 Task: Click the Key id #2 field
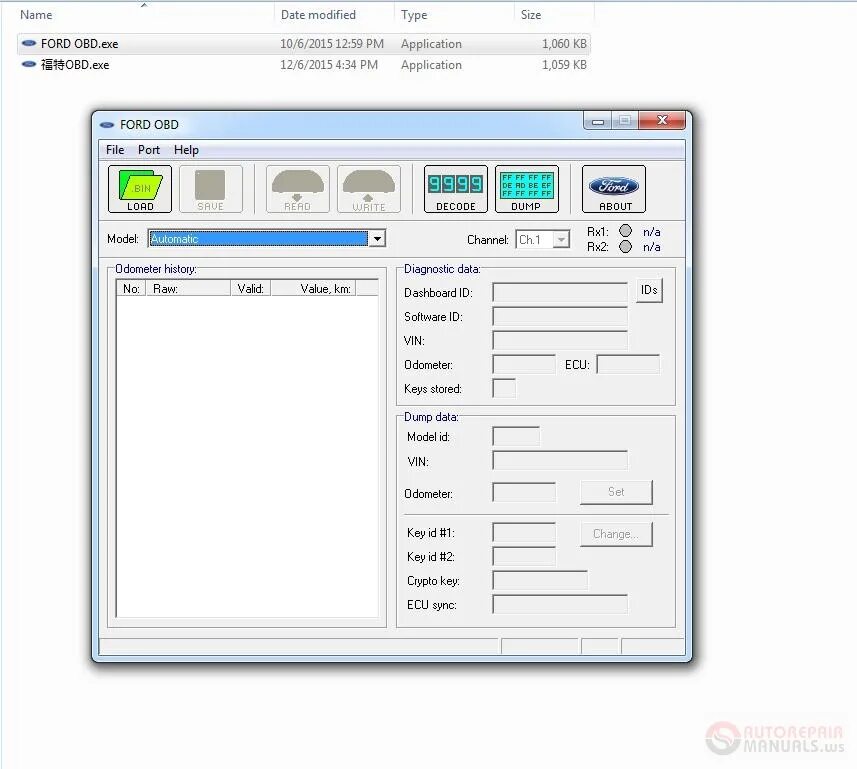(524, 557)
